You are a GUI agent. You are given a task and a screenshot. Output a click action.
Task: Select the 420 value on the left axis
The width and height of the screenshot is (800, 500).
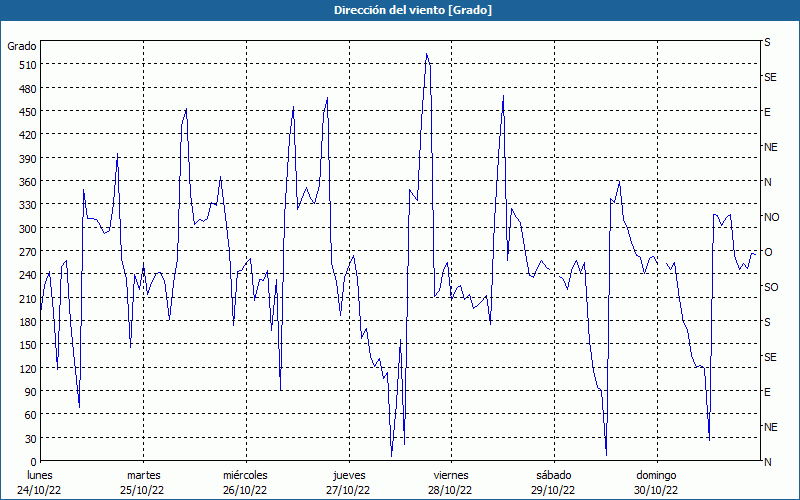click(27, 135)
